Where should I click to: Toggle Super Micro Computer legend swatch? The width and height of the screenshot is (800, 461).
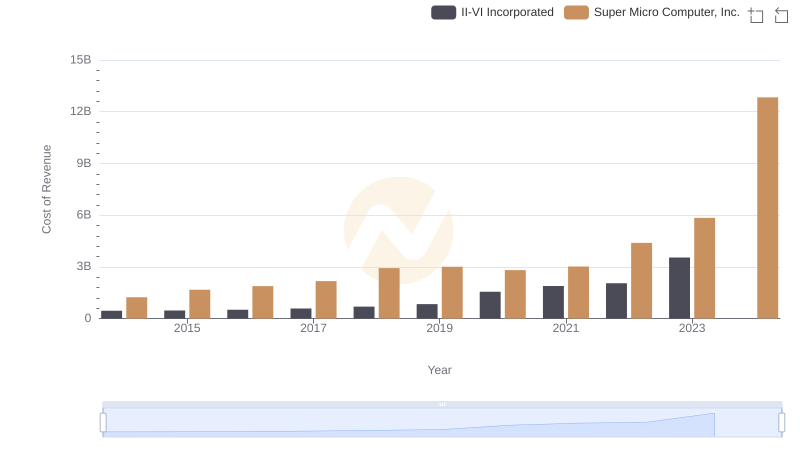(576, 12)
